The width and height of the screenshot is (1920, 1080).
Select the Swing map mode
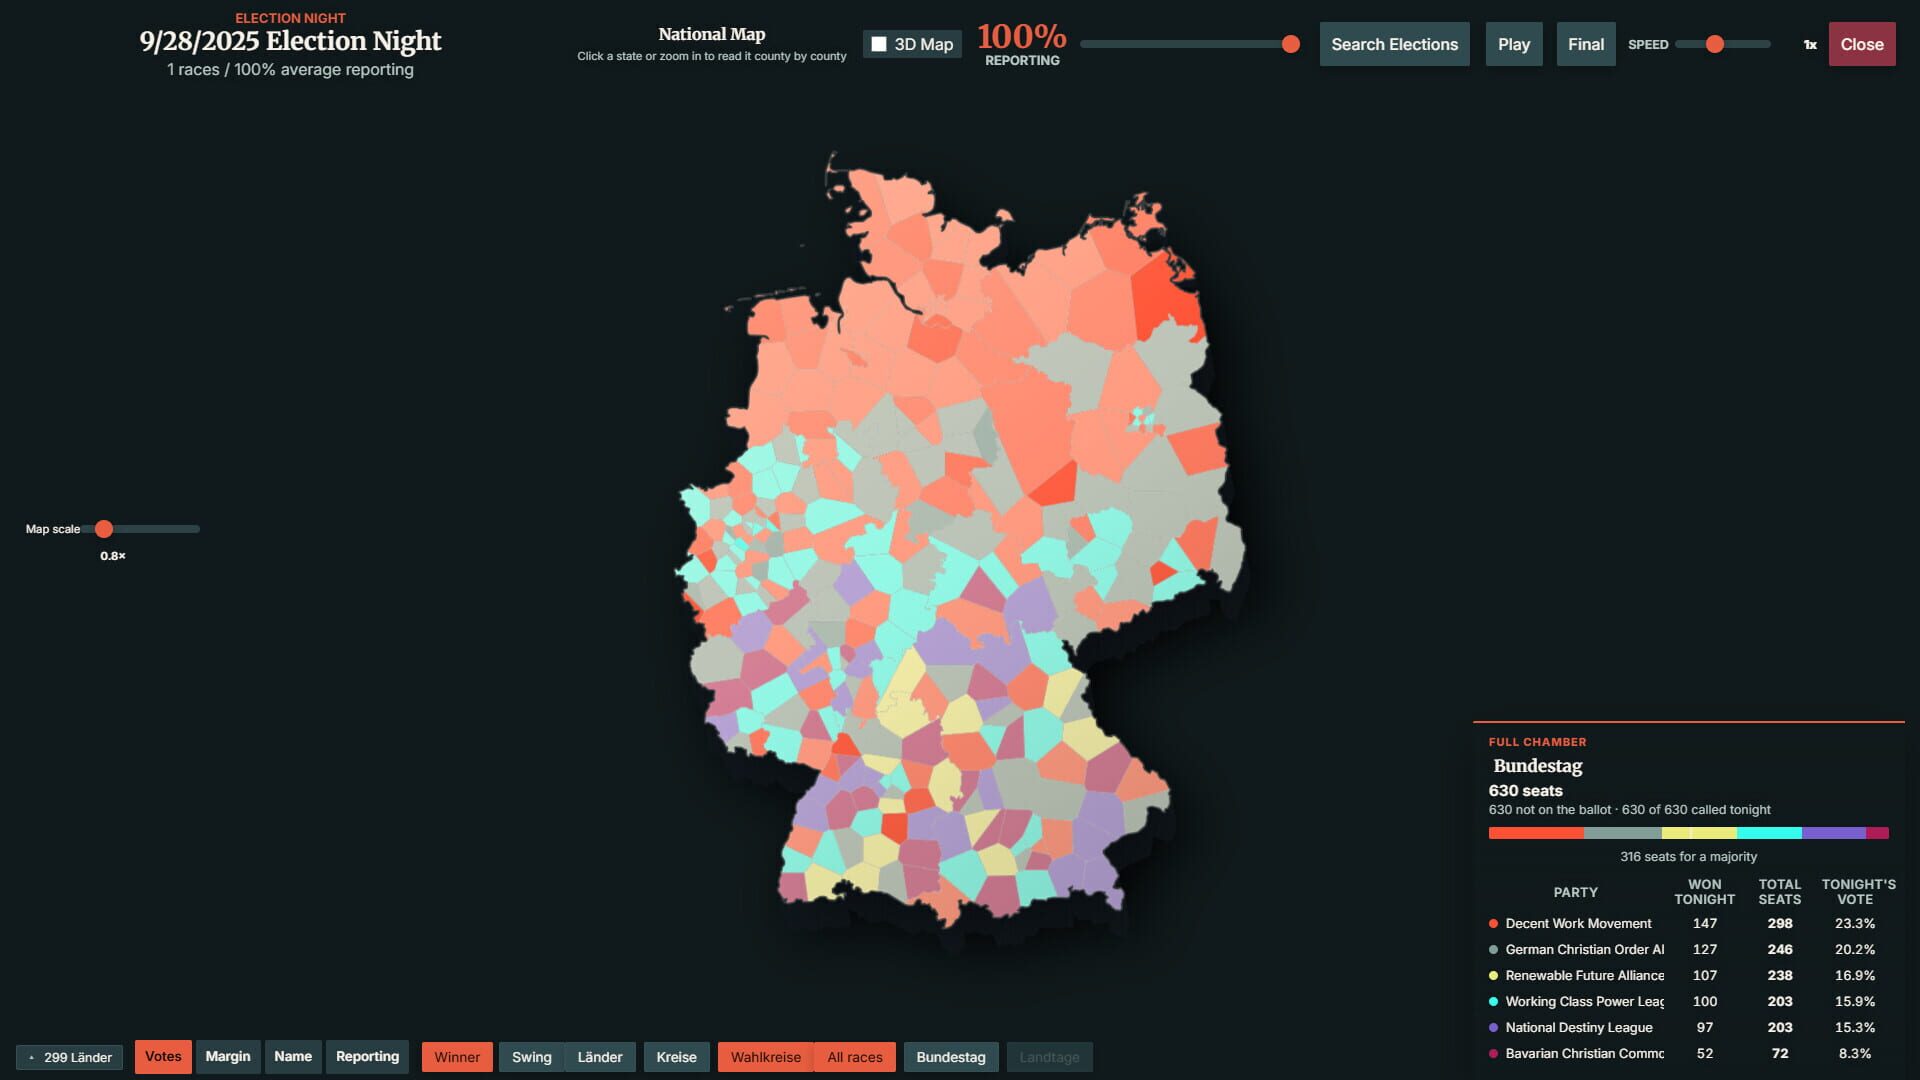(532, 1057)
